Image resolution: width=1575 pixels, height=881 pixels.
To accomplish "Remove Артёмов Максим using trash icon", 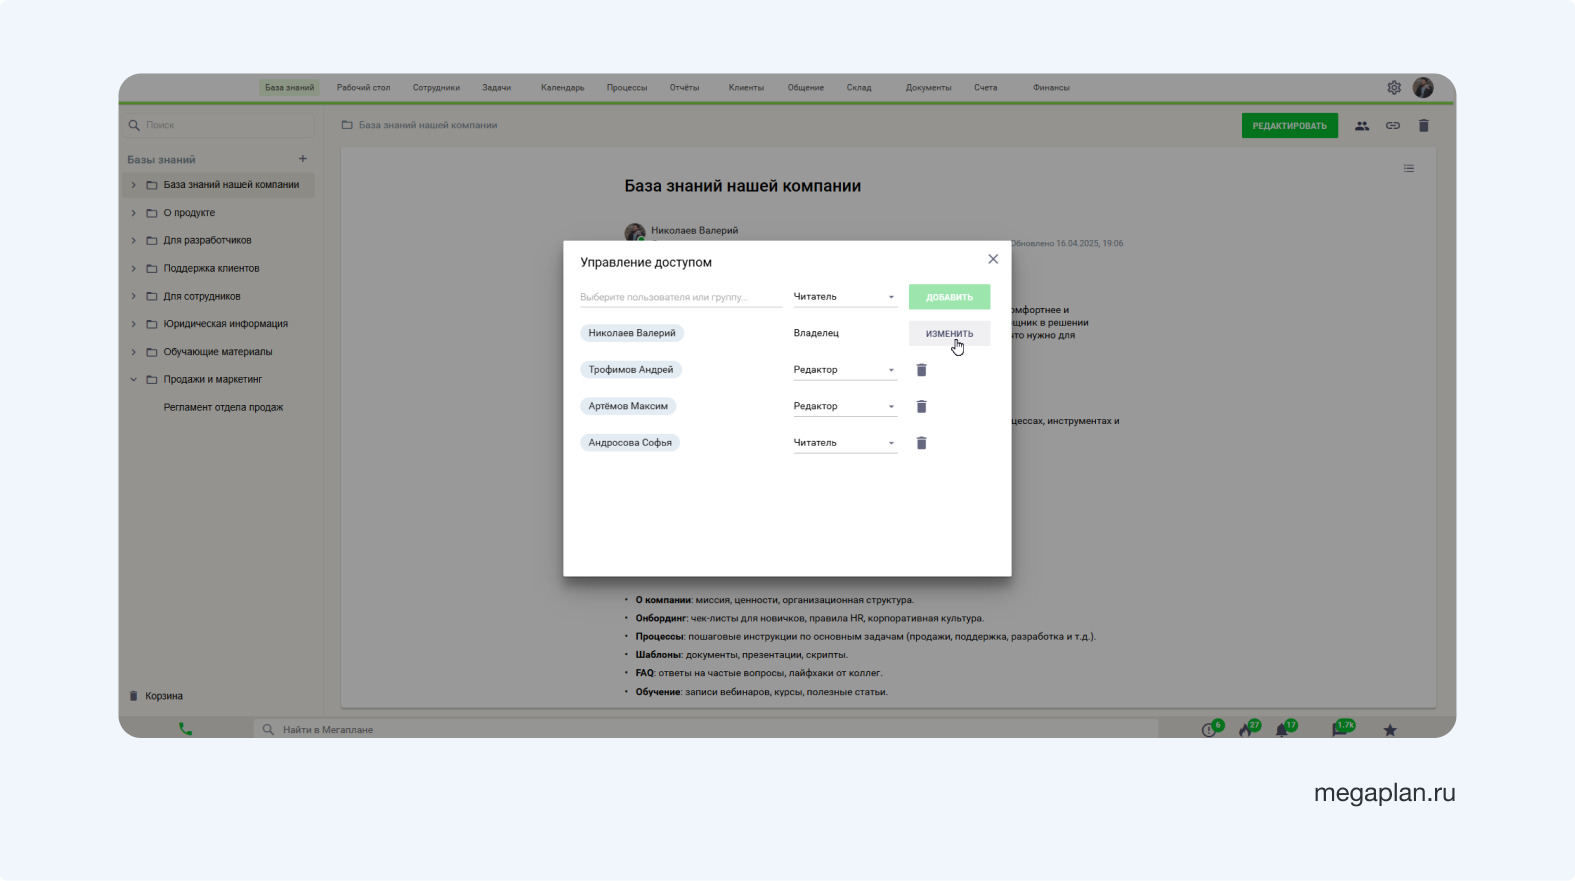I will click(x=921, y=406).
